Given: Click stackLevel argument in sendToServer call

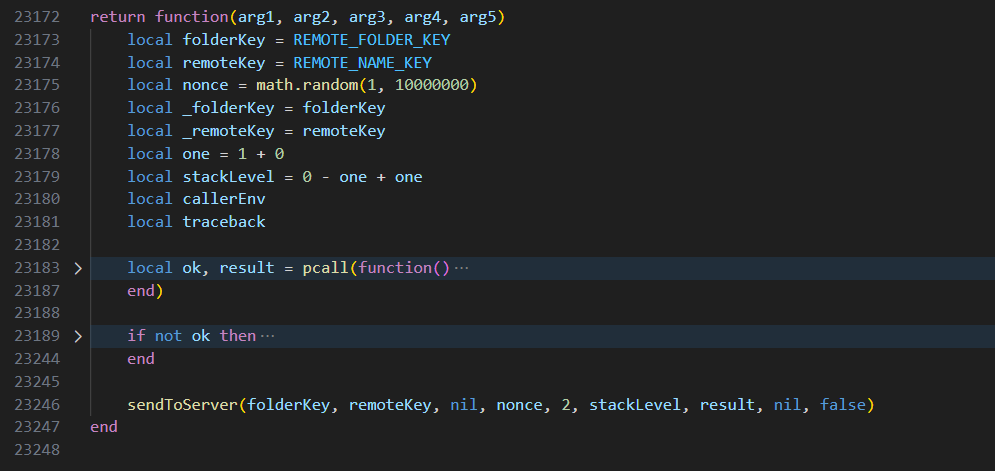Looking at the screenshot, I should (x=635, y=404).
